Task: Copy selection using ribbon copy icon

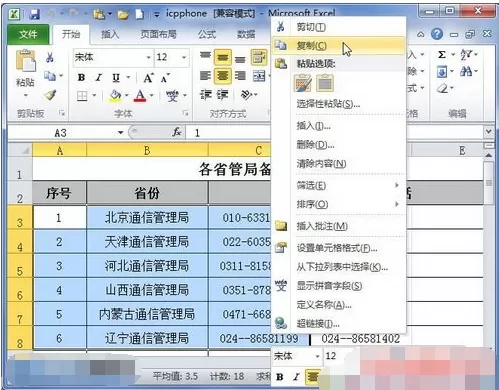Action: (50, 76)
